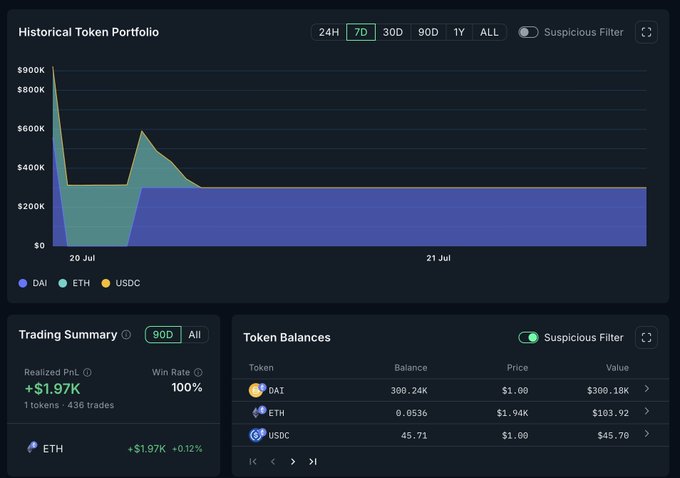680x478 pixels.
Task: Select All in Trading Summary
Action: [x=195, y=334]
